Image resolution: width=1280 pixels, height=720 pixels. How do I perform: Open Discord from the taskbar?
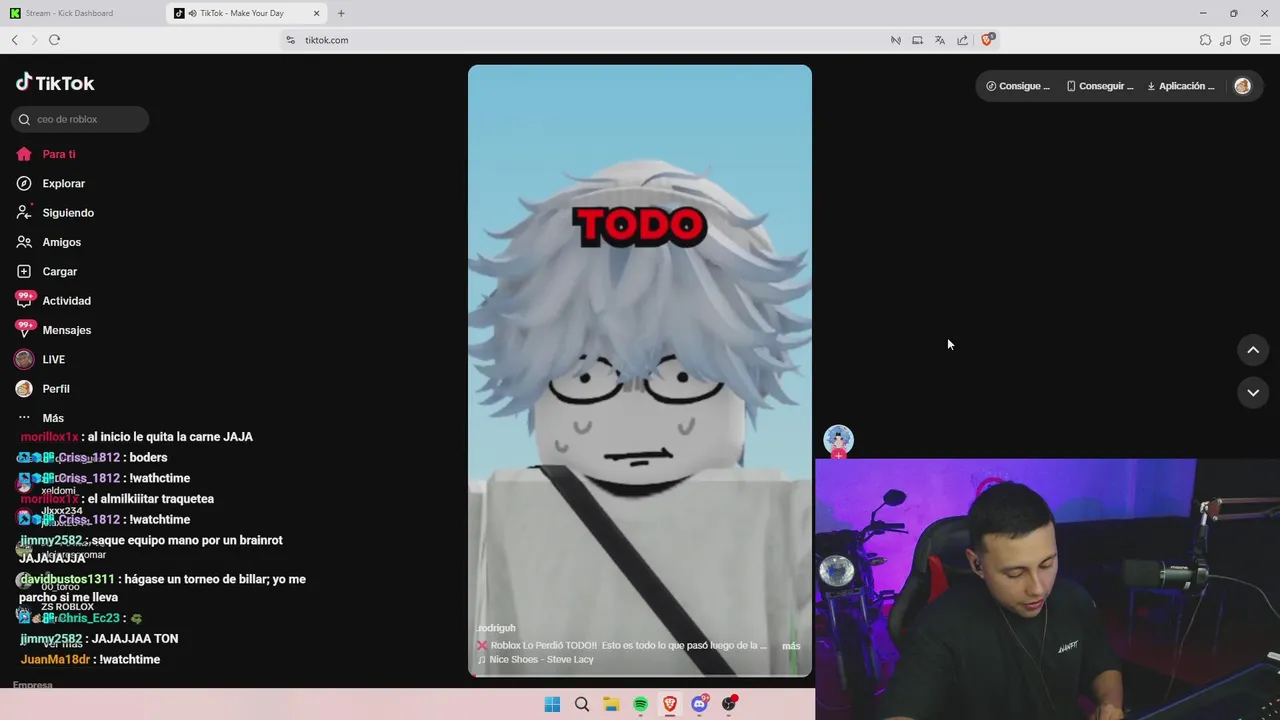coord(700,704)
